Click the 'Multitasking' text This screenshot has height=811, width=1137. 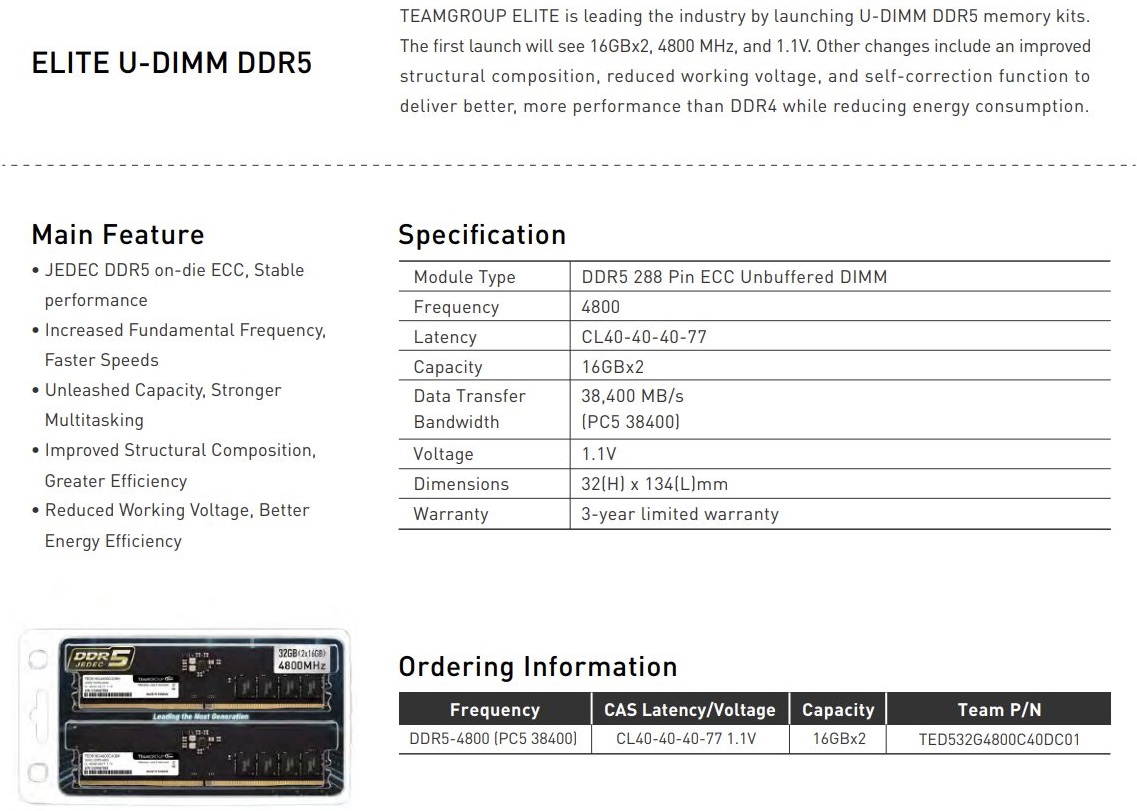94,421
